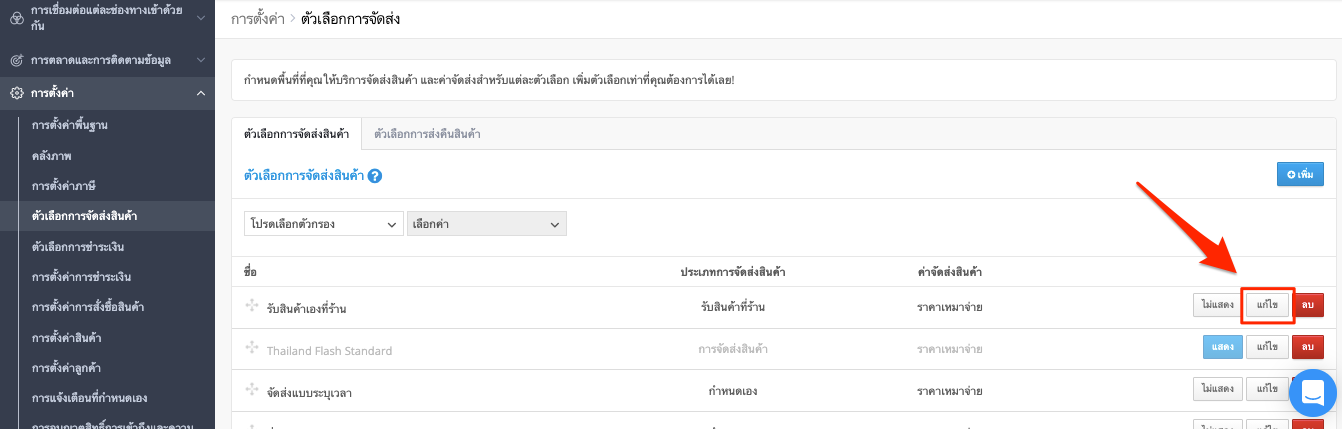Expand การตลาดและการติดตามข้อมูล section
Image resolution: width=1342 pixels, height=429 pixels.
point(201,60)
